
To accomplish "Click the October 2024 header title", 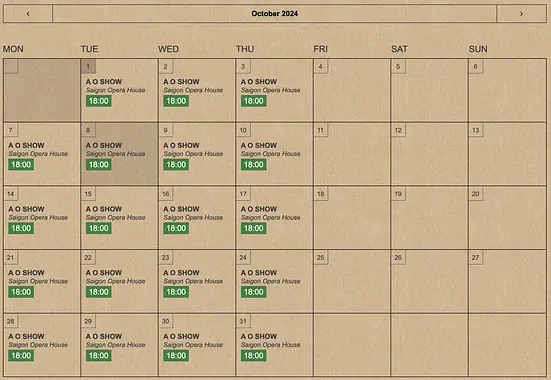I will (274, 14).
